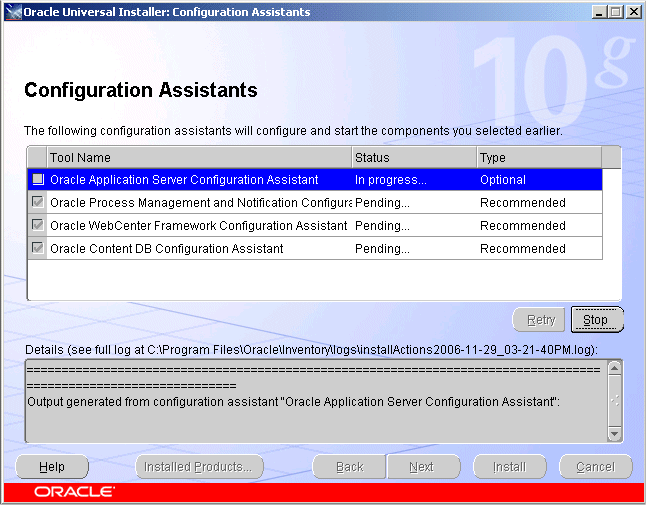The width and height of the screenshot is (646, 505).
Task: Click the installActions log file path text
Action: click(369, 350)
